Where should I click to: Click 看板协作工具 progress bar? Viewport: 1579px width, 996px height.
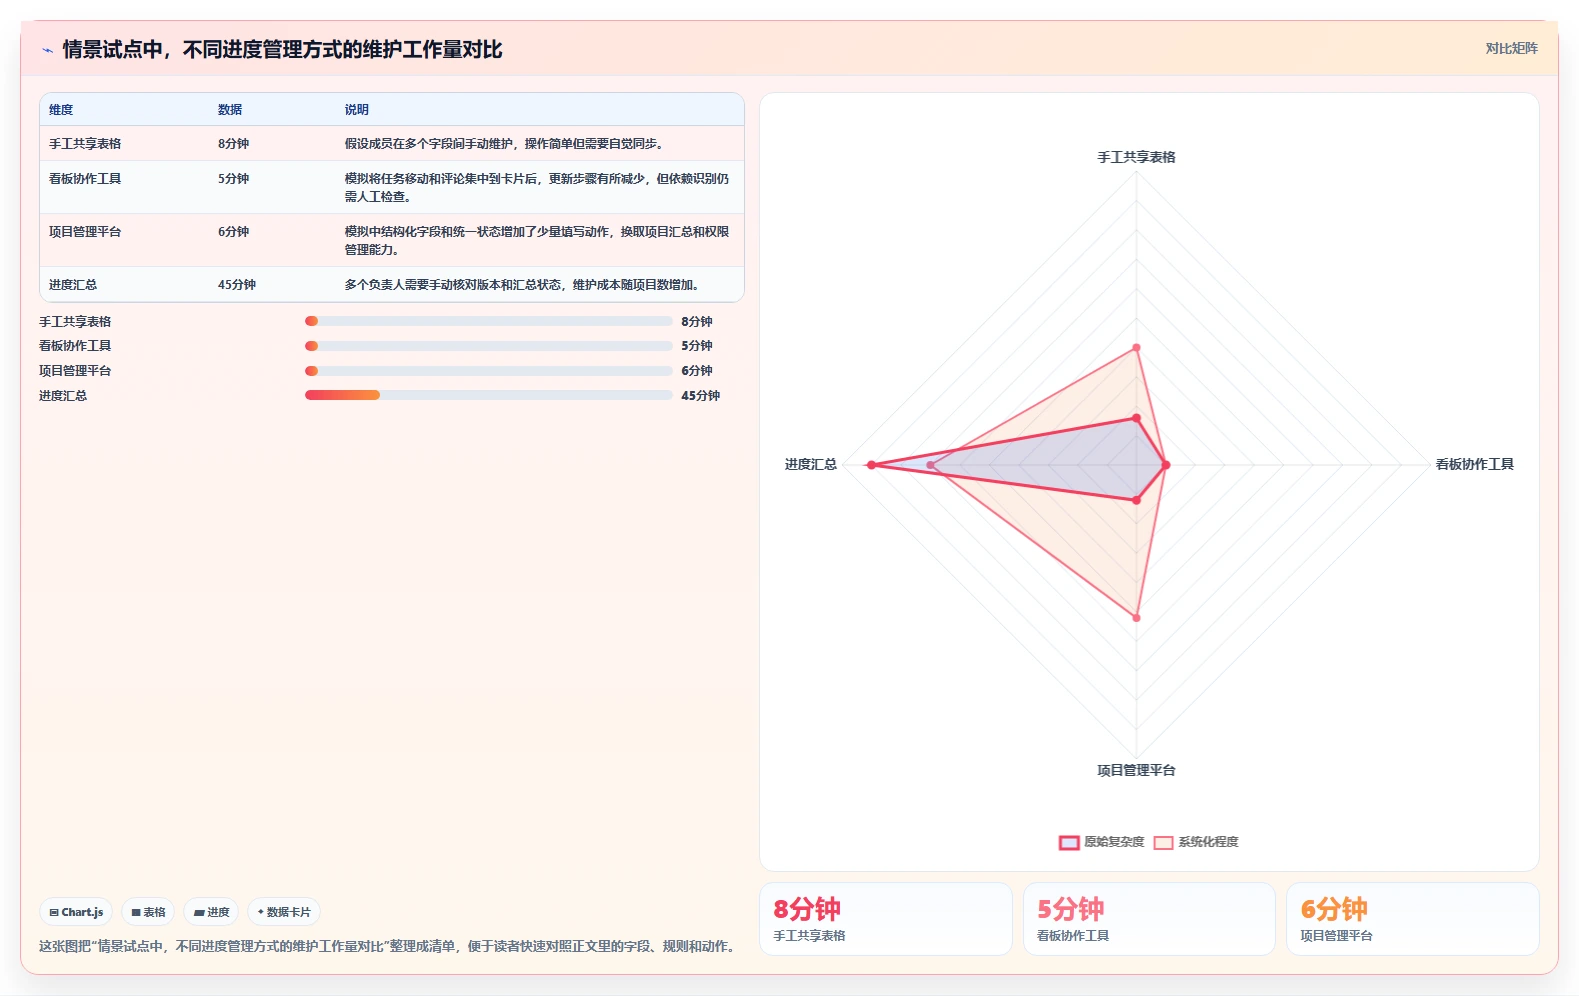488,346
